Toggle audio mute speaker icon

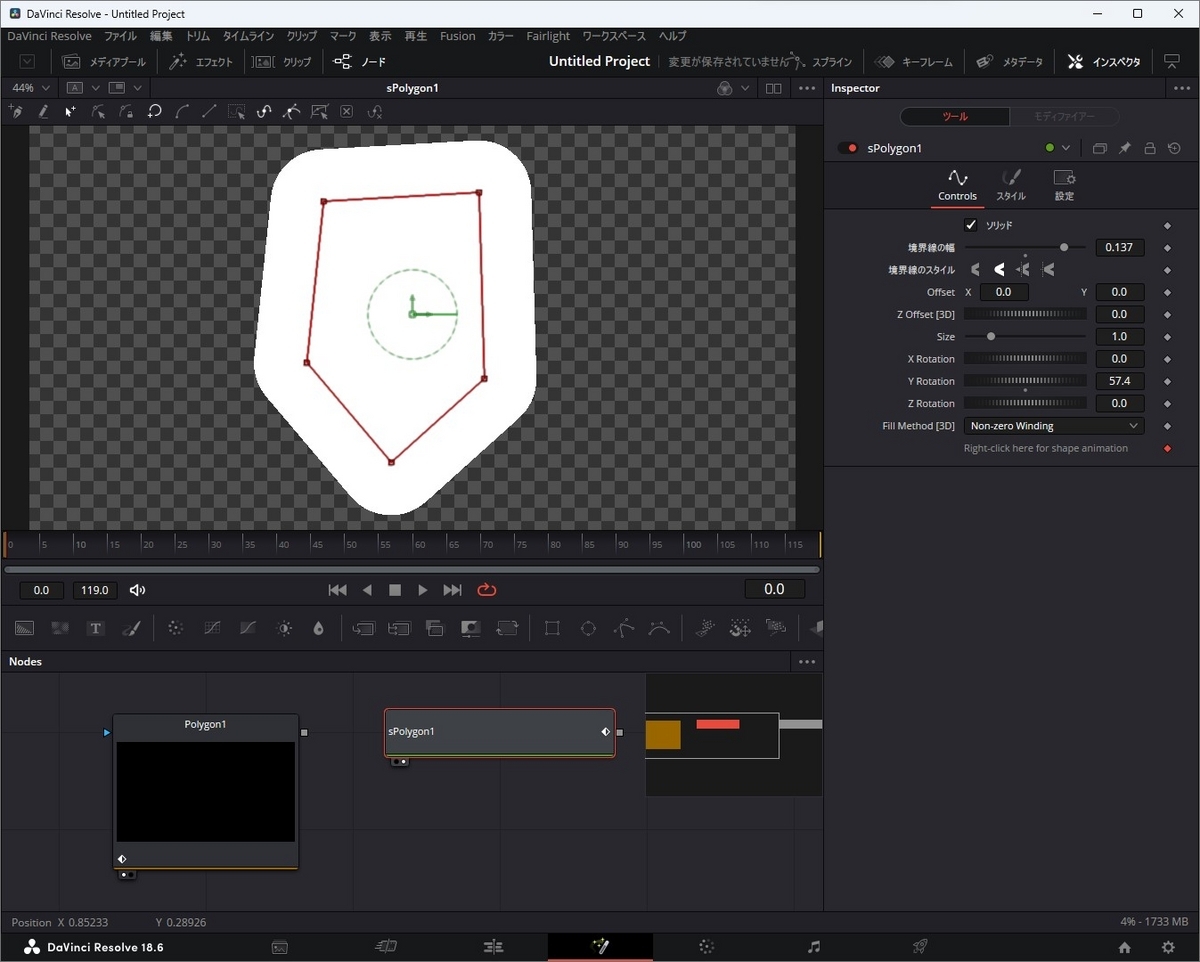[x=138, y=590]
